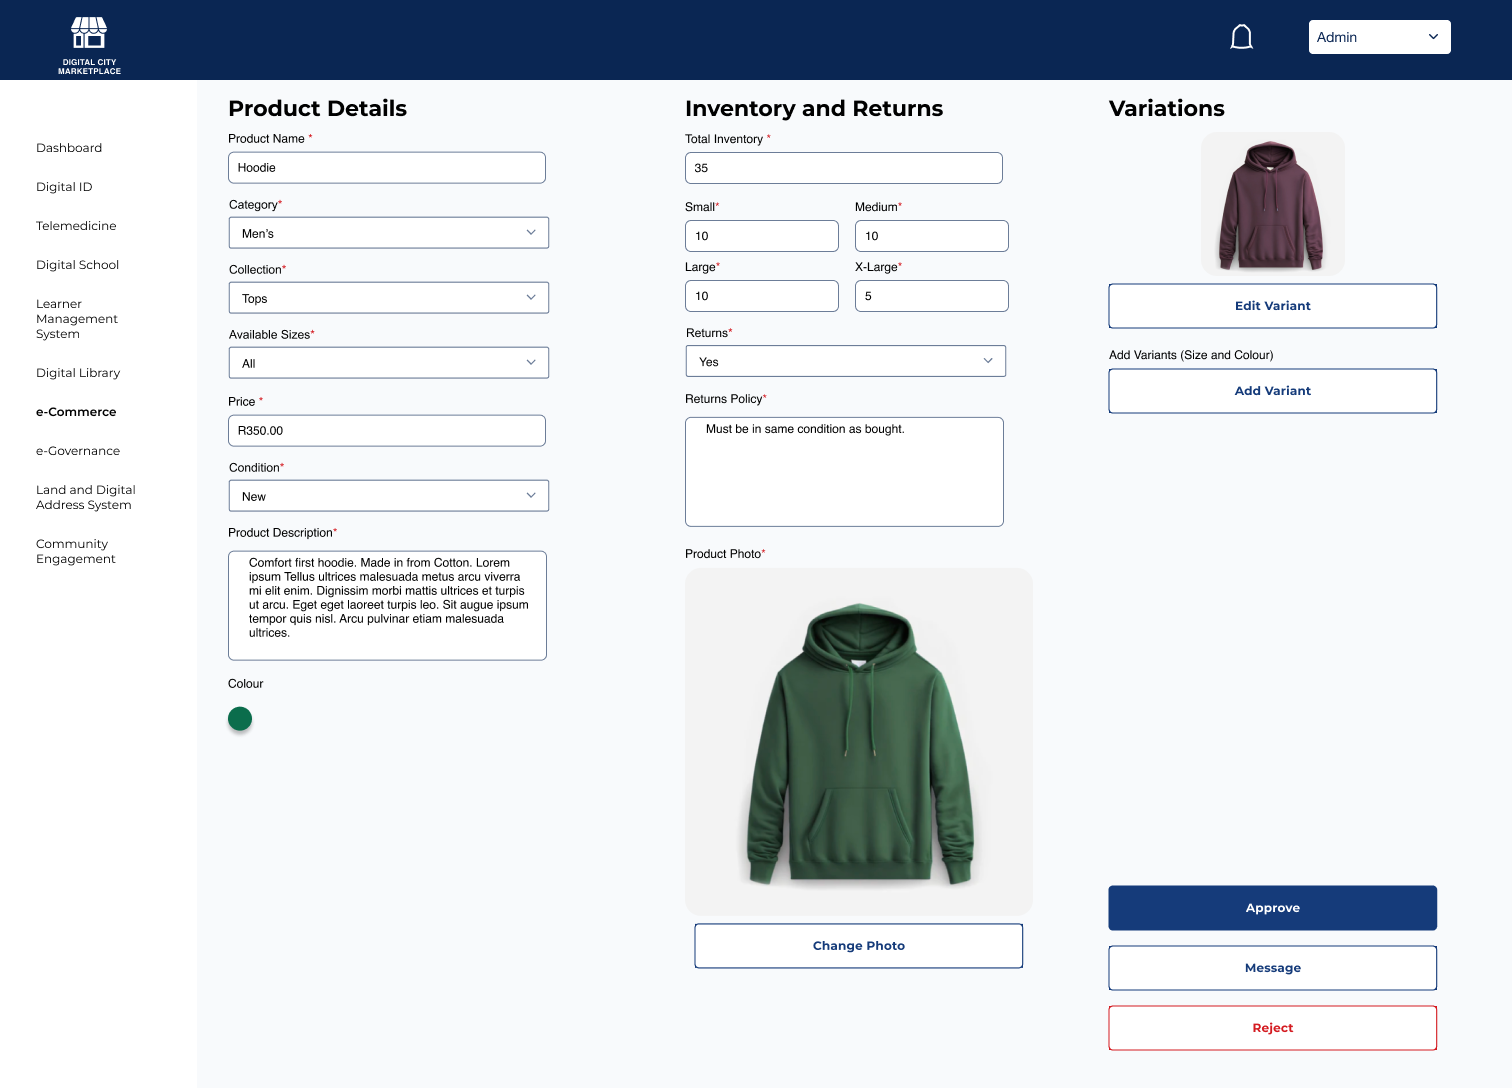Viewport: 1512px width, 1088px height.
Task: Click the notification bell icon
Action: [x=1241, y=37]
